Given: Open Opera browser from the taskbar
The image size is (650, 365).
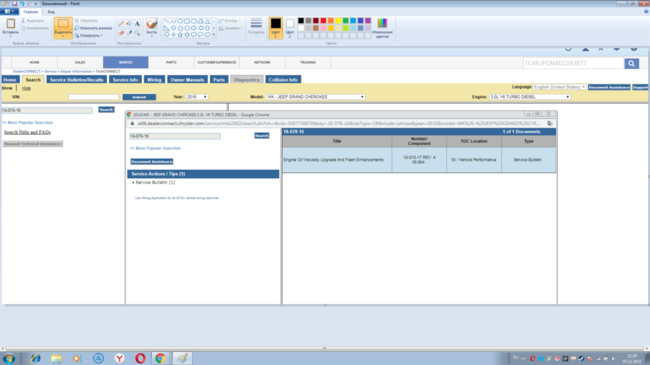Looking at the screenshot, I should click(140, 358).
